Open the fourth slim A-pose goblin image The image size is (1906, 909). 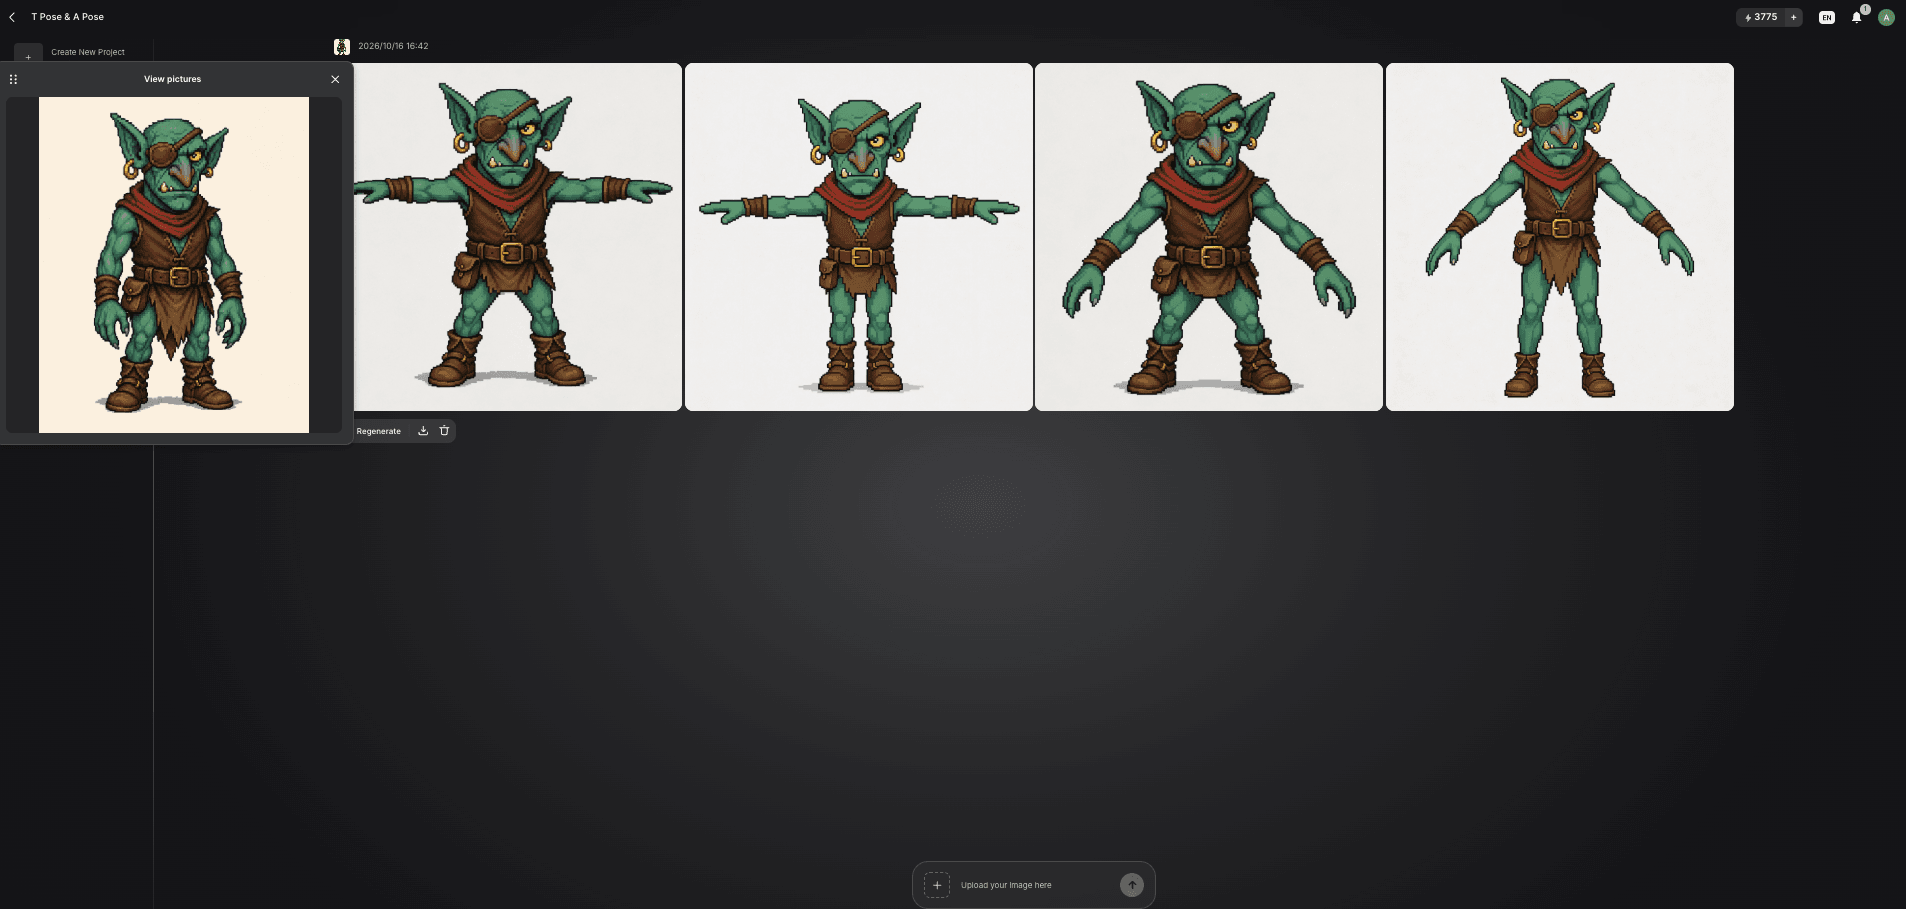[x=1560, y=237]
